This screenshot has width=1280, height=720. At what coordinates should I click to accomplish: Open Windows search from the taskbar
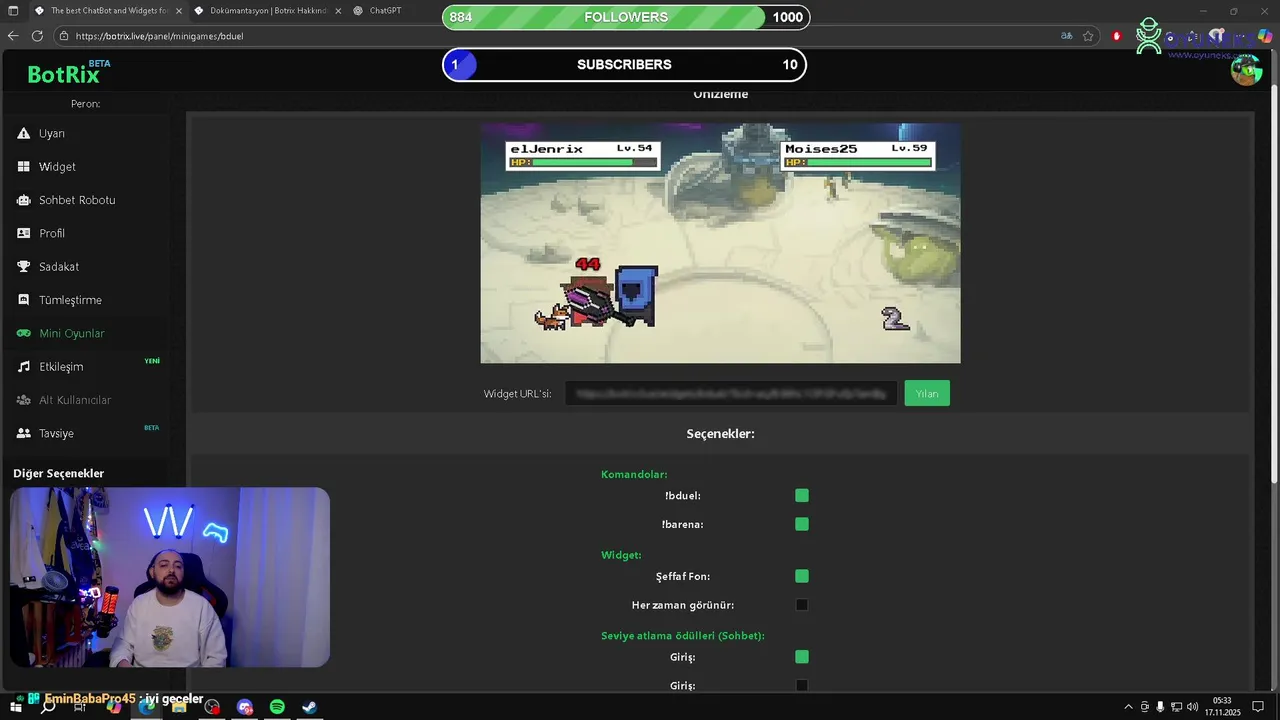pos(48,707)
